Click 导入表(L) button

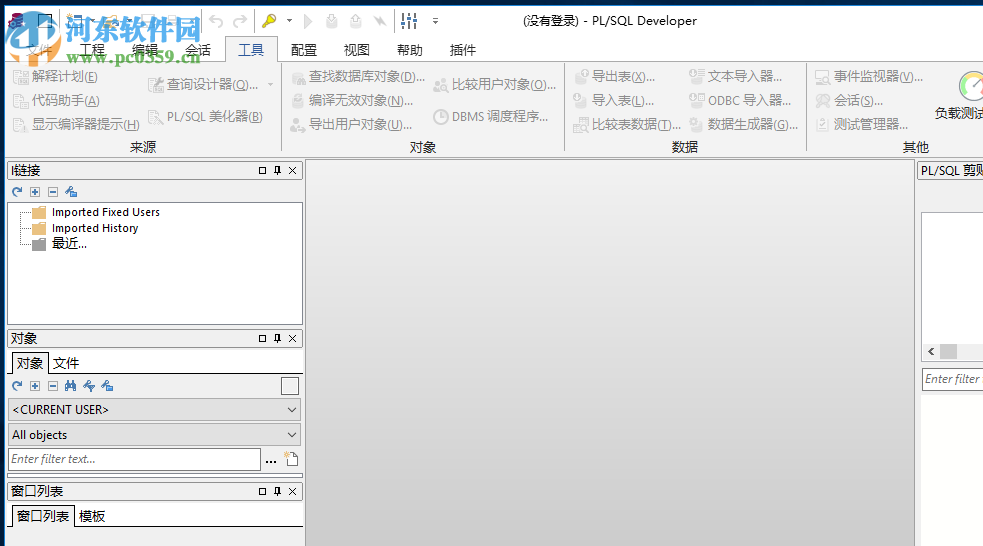614,100
